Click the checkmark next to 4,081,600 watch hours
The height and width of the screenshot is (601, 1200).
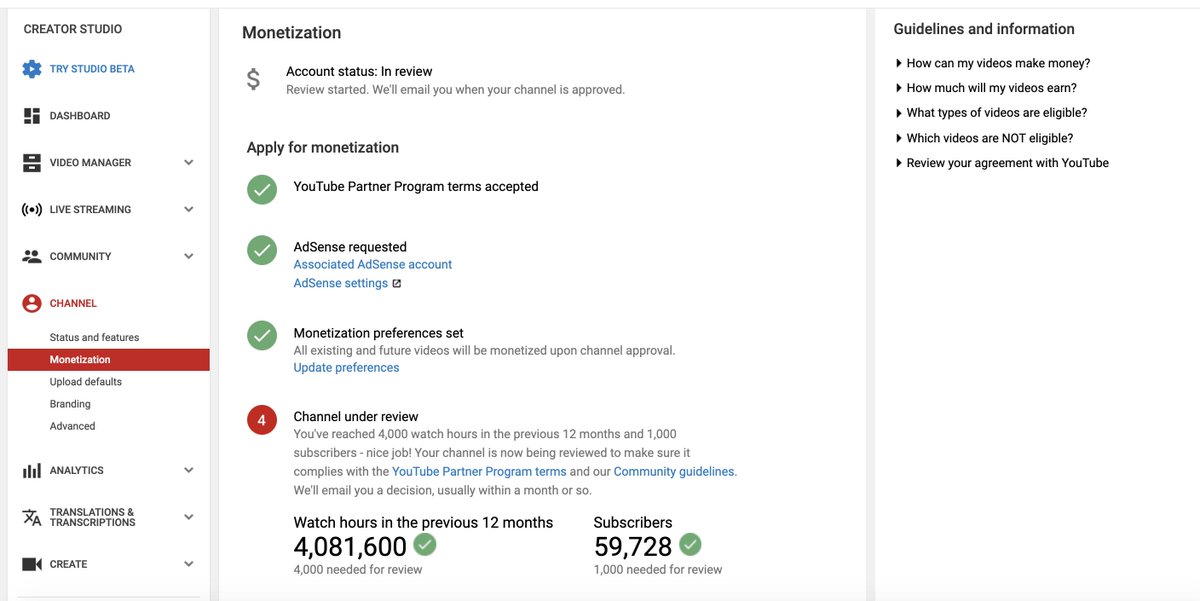pyautogui.click(x=425, y=545)
